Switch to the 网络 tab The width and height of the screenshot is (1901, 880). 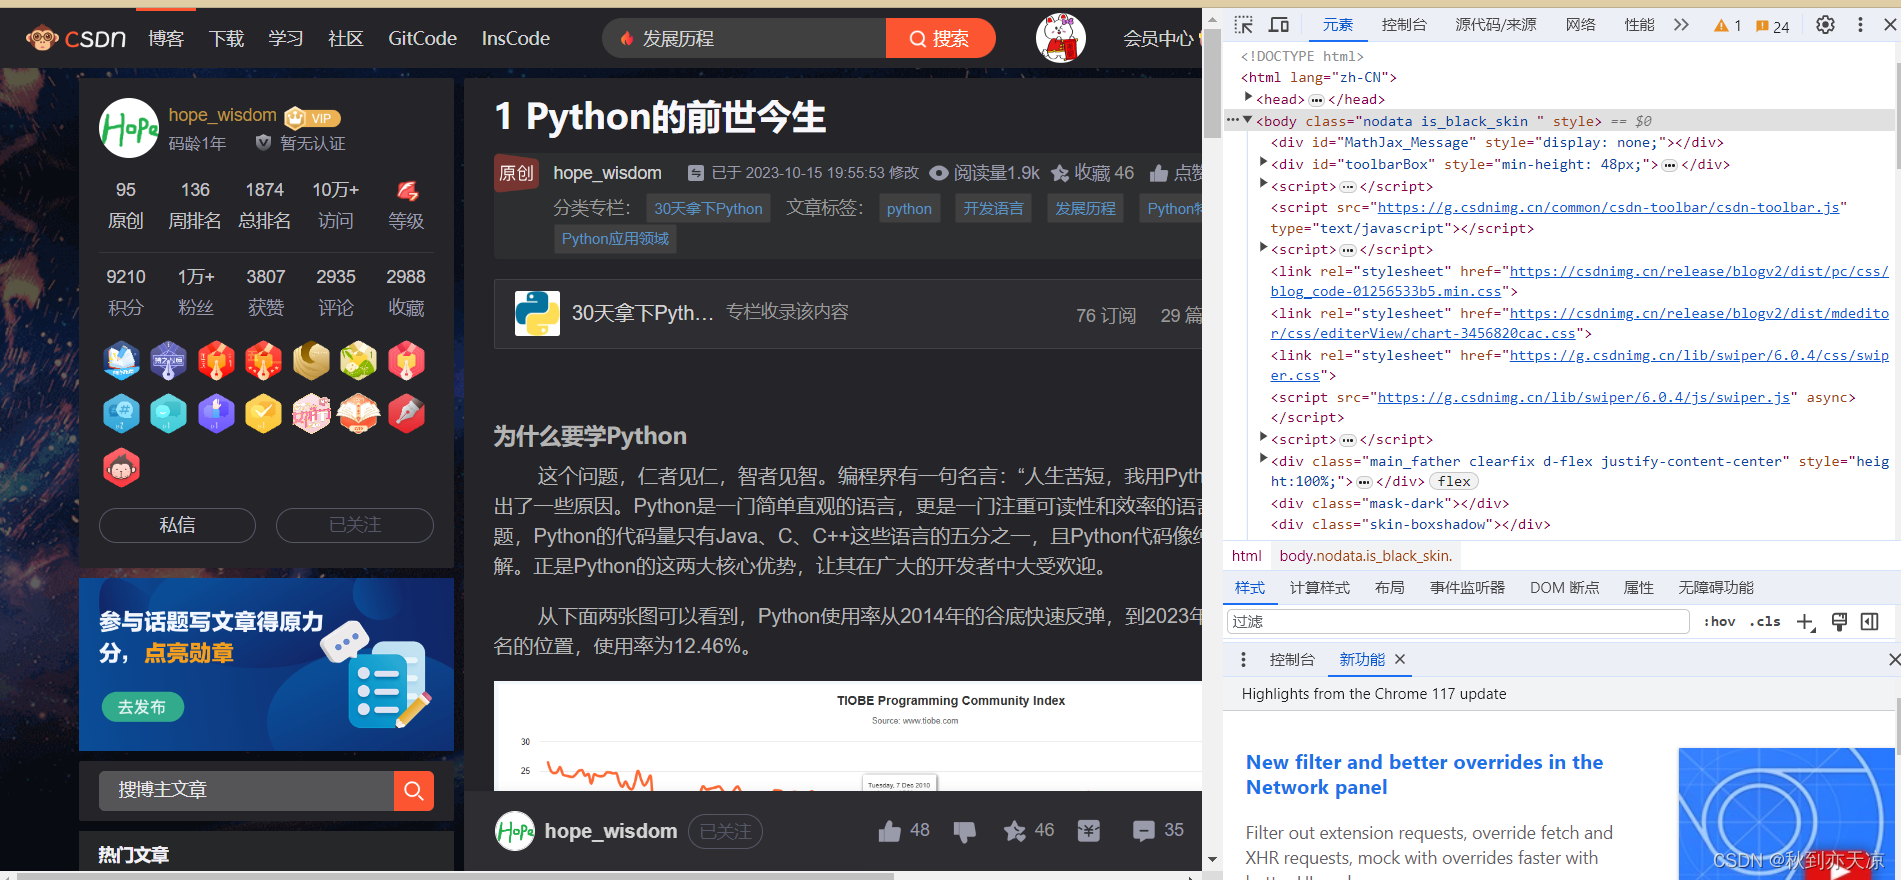tap(1580, 25)
